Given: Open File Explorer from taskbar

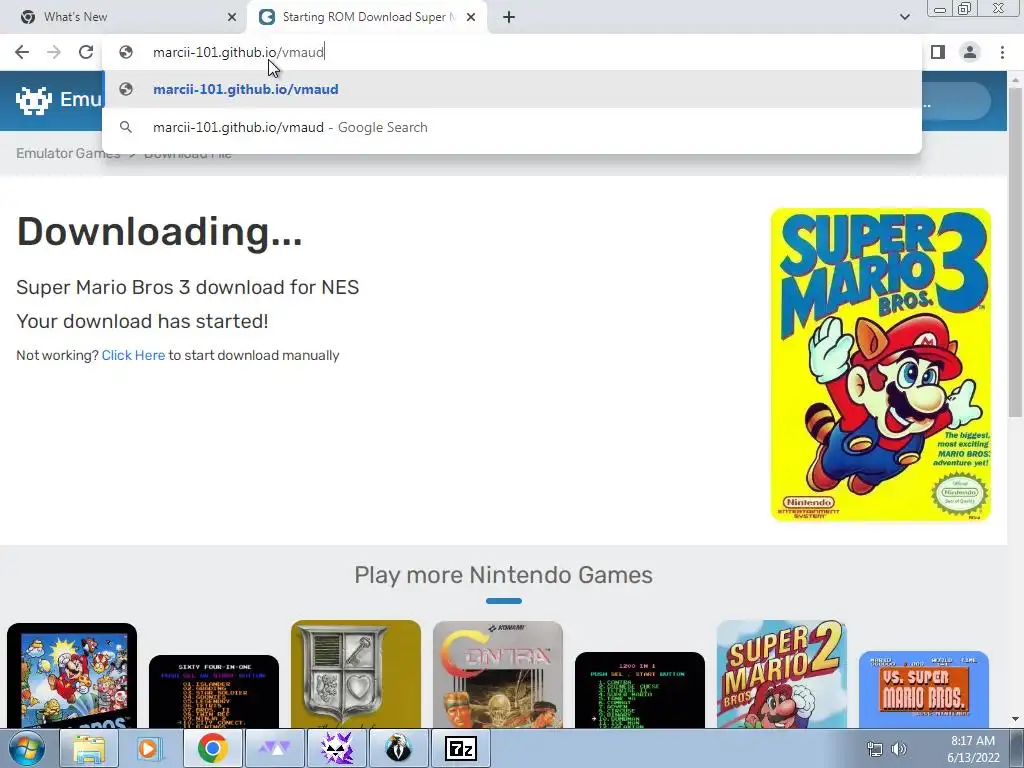Looking at the screenshot, I should [x=88, y=748].
